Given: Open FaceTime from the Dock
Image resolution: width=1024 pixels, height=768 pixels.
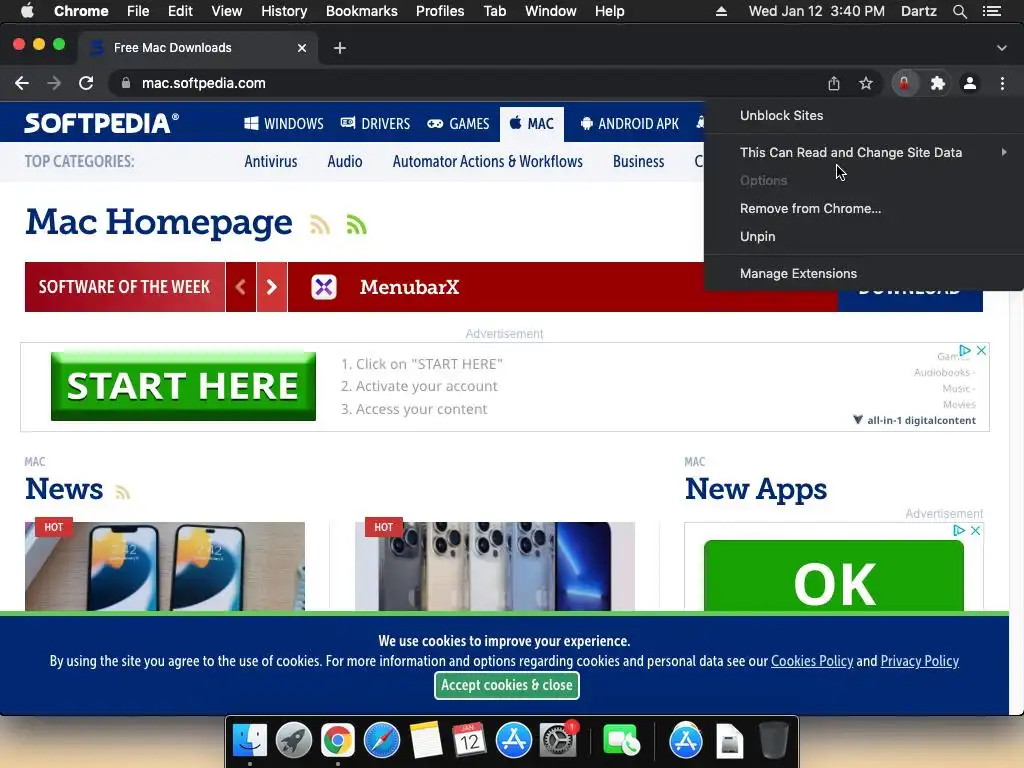Looking at the screenshot, I should (x=621, y=741).
